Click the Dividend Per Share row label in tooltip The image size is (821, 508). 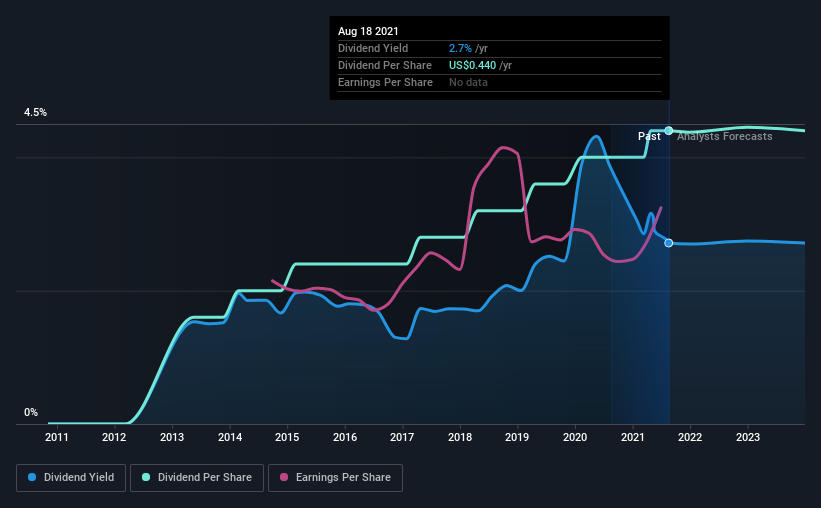click(385, 65)
